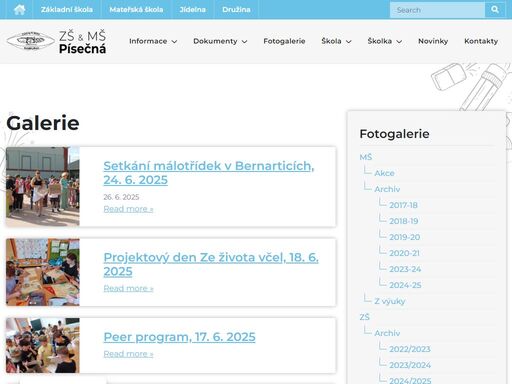Viewport: 512px width, 384px height.
Task: Select 2019-20 in MŠ archive tree
Action: click(x=405, y=237)
